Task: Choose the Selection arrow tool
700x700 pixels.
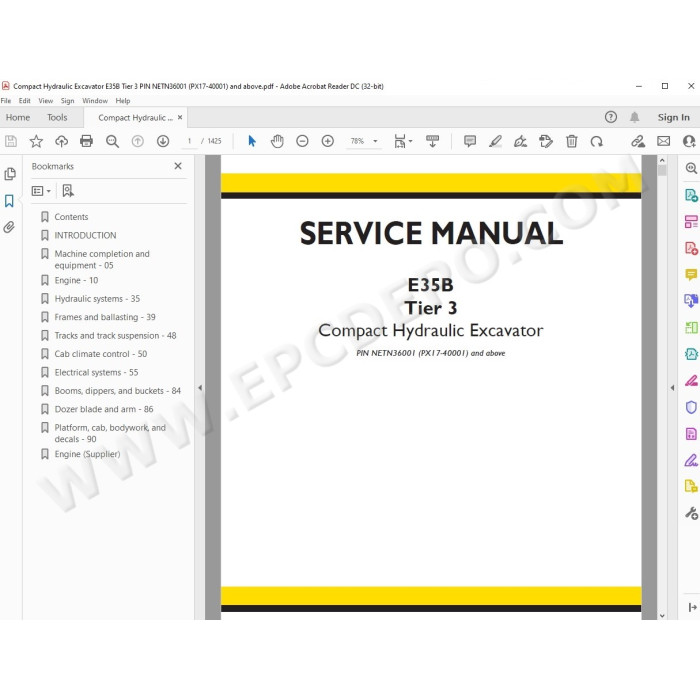Action: point(252,142)
